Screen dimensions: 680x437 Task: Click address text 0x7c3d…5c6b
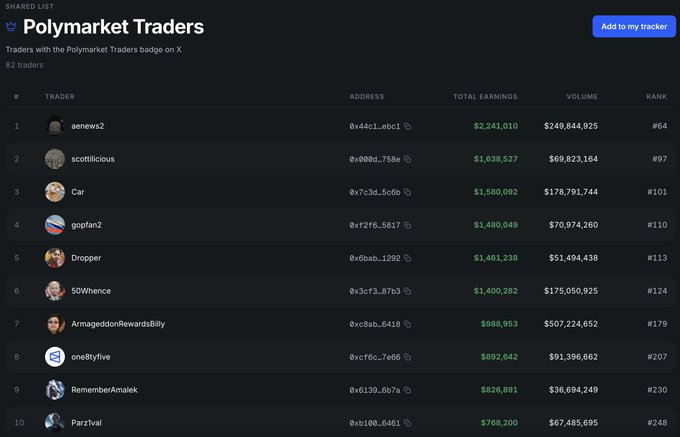[375, 192]
